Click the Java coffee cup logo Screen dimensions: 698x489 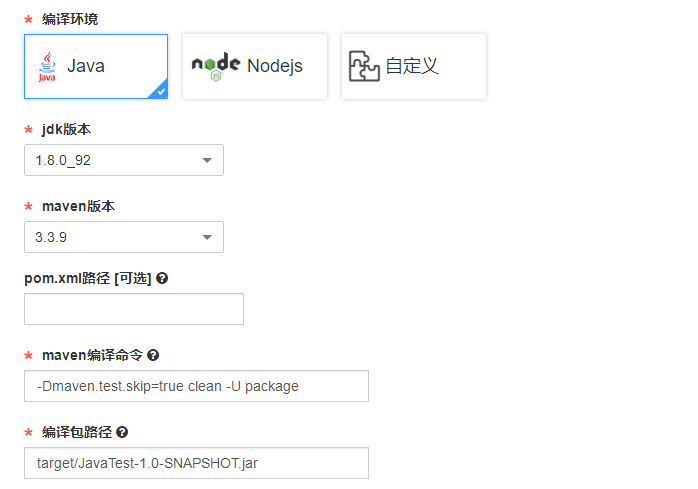tap(47, 66)
